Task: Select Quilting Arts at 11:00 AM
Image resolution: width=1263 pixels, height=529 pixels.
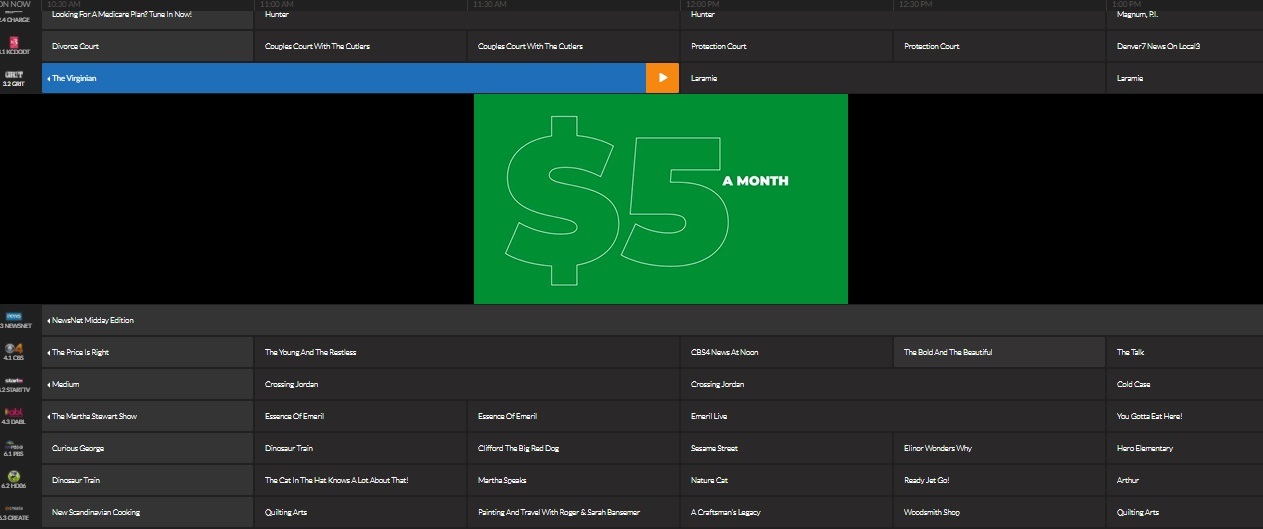Action: pyautogui.click(x=360, y=512)
